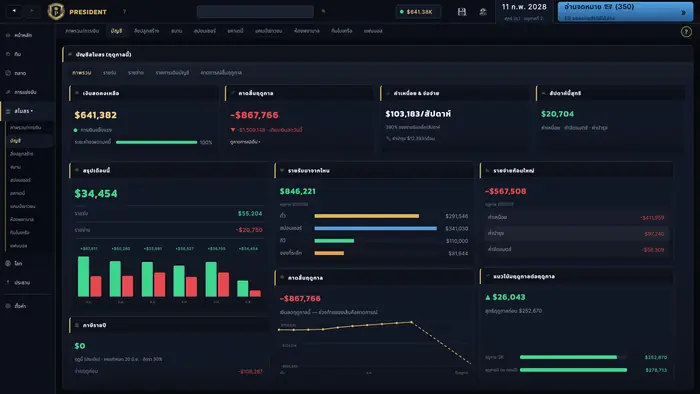Click the -$867,766 value in the top card

254,115
